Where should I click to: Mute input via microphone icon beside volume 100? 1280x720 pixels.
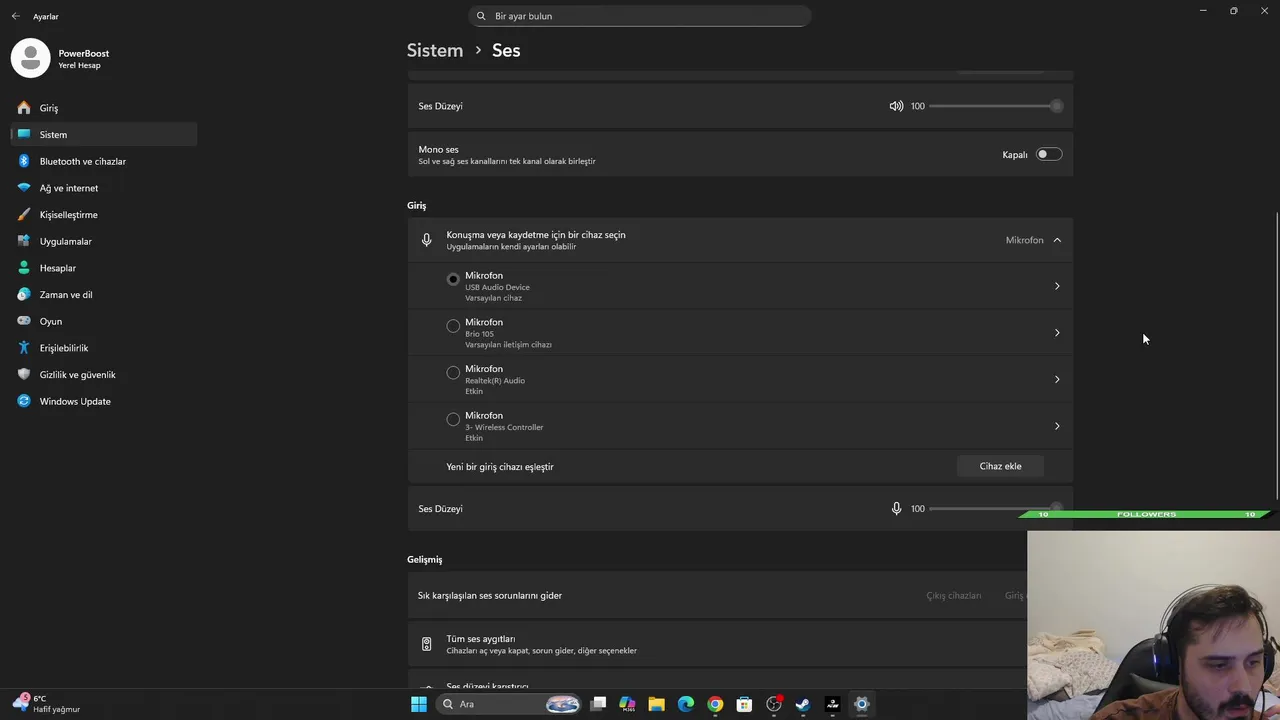(x=896, y=509)
